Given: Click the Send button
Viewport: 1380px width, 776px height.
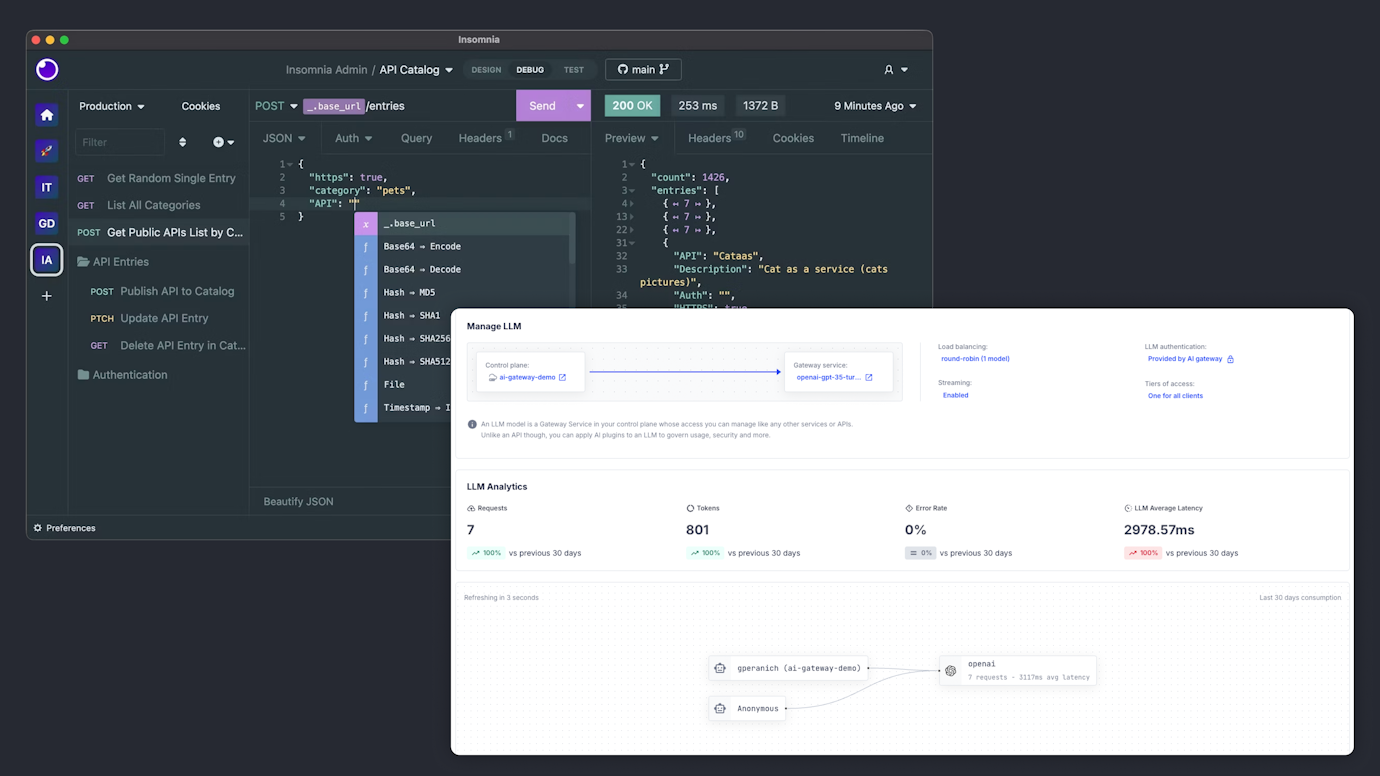Looking at the screenshot, I should 541,105.
